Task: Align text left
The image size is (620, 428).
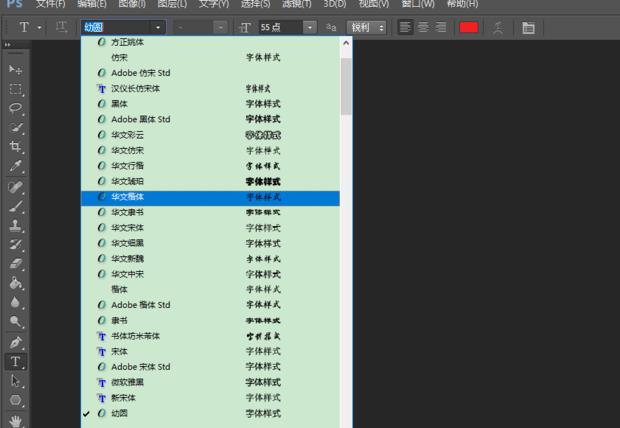Action: click(405, 27)
